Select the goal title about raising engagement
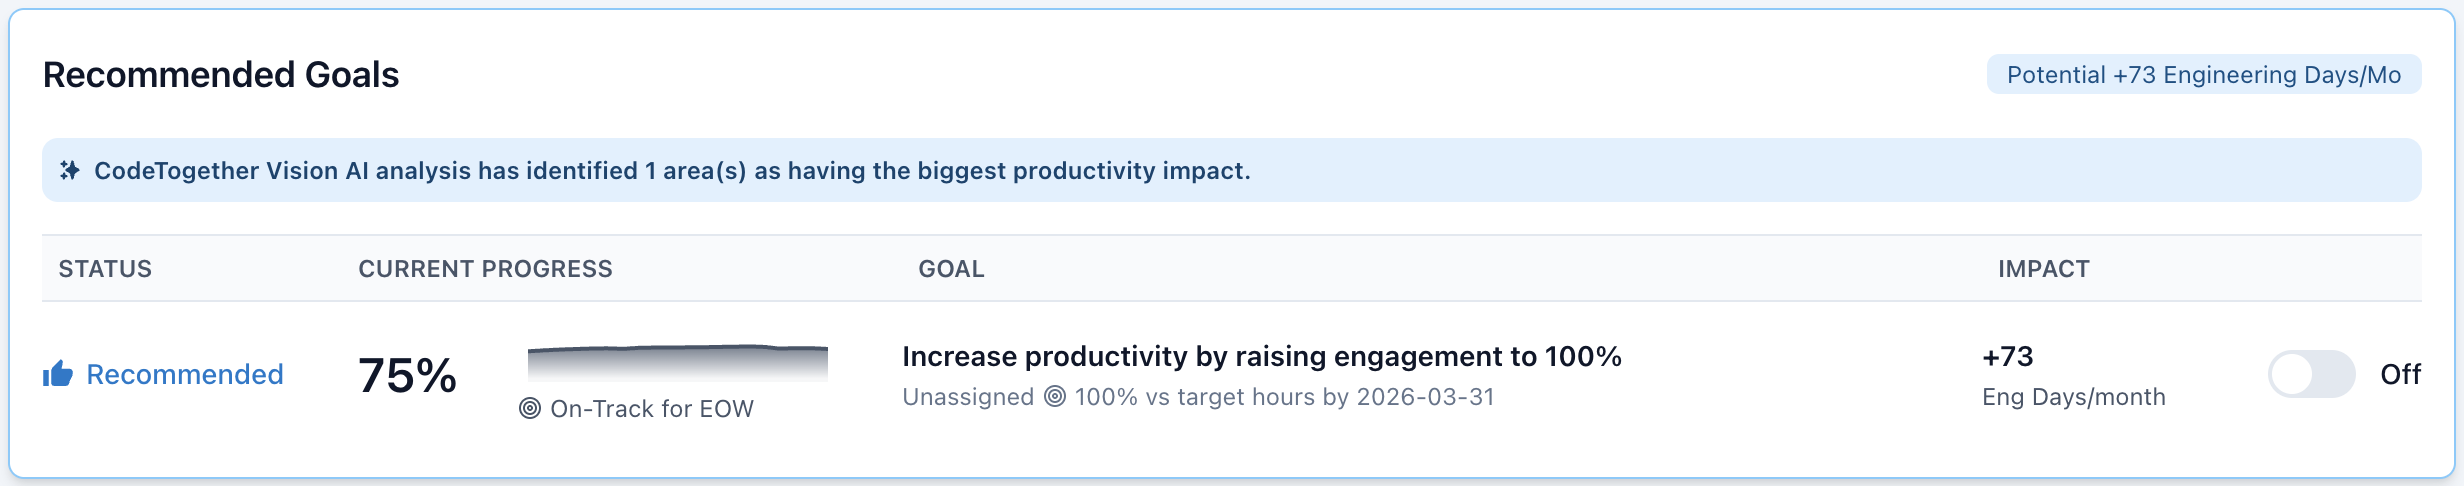The width and height of the screenshot is (2464, 486). (1262, 356)
